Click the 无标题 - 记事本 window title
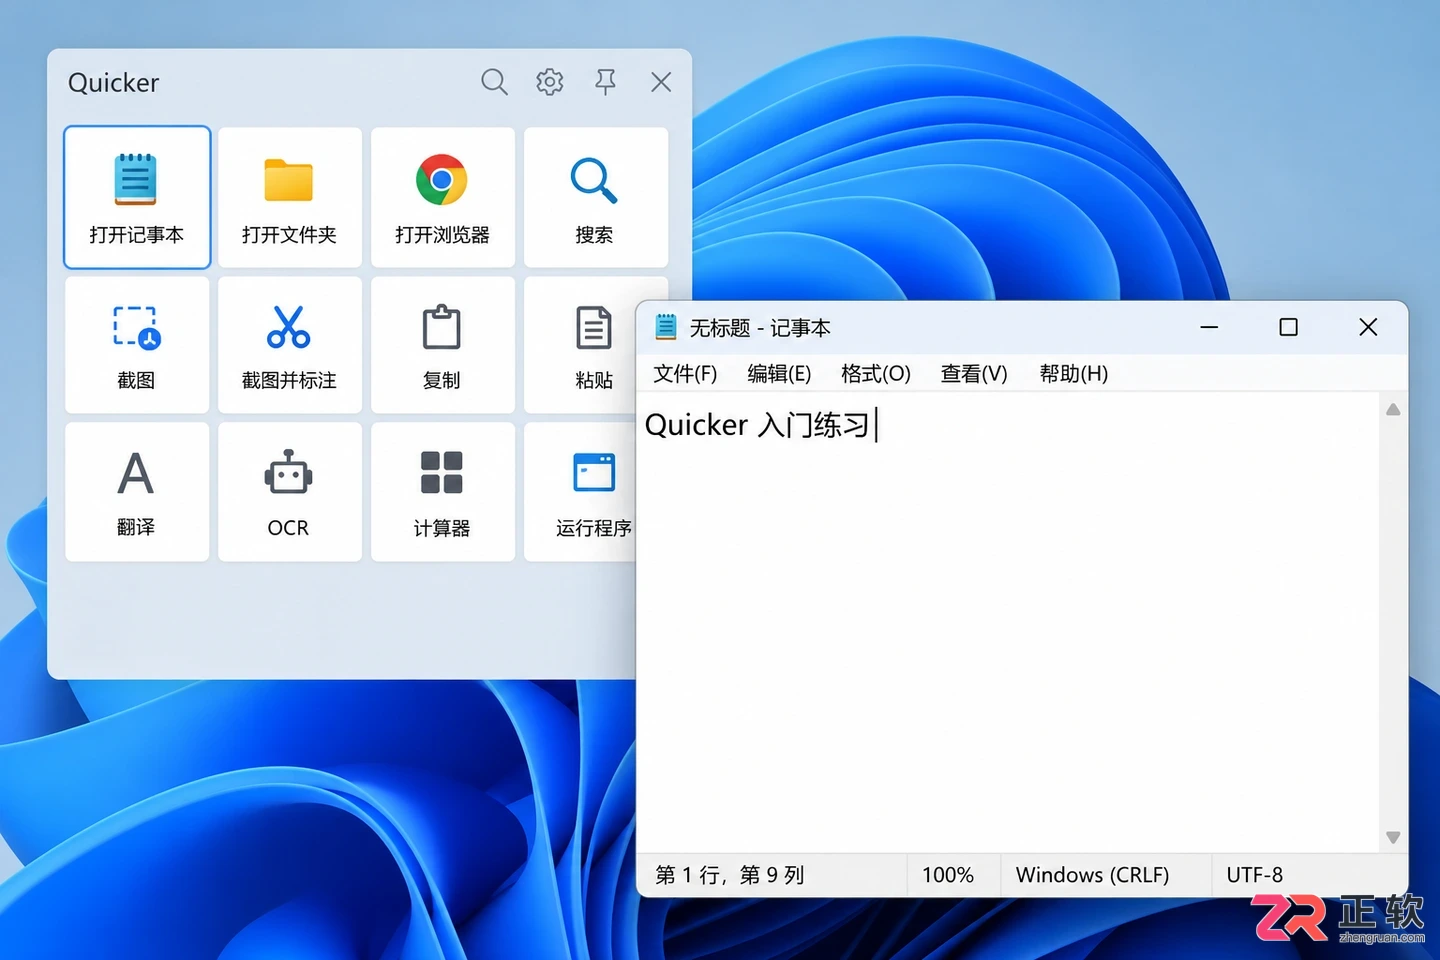The width and height of the screenshot is (1440, 960). (760, 328)
